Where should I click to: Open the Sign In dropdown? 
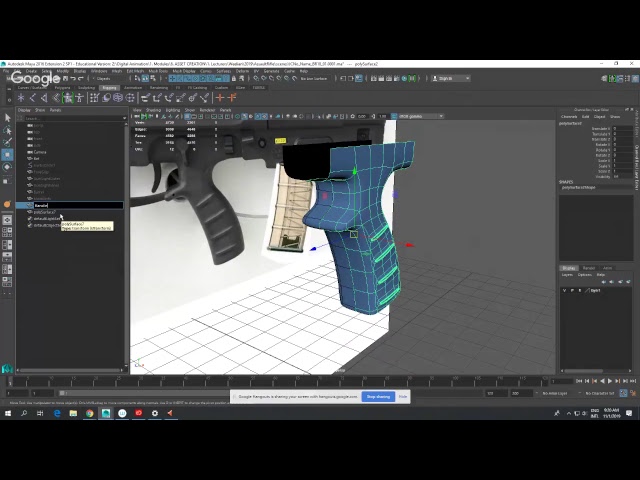[451, 78]
